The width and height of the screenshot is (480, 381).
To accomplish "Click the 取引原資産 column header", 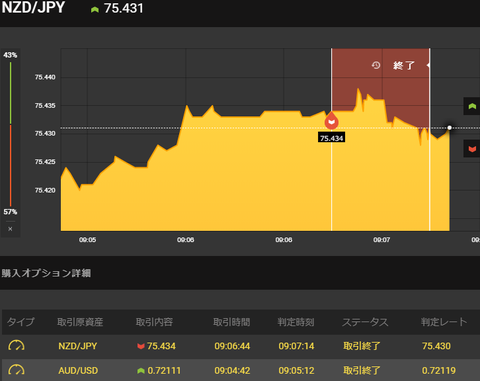I will [80, 322].
